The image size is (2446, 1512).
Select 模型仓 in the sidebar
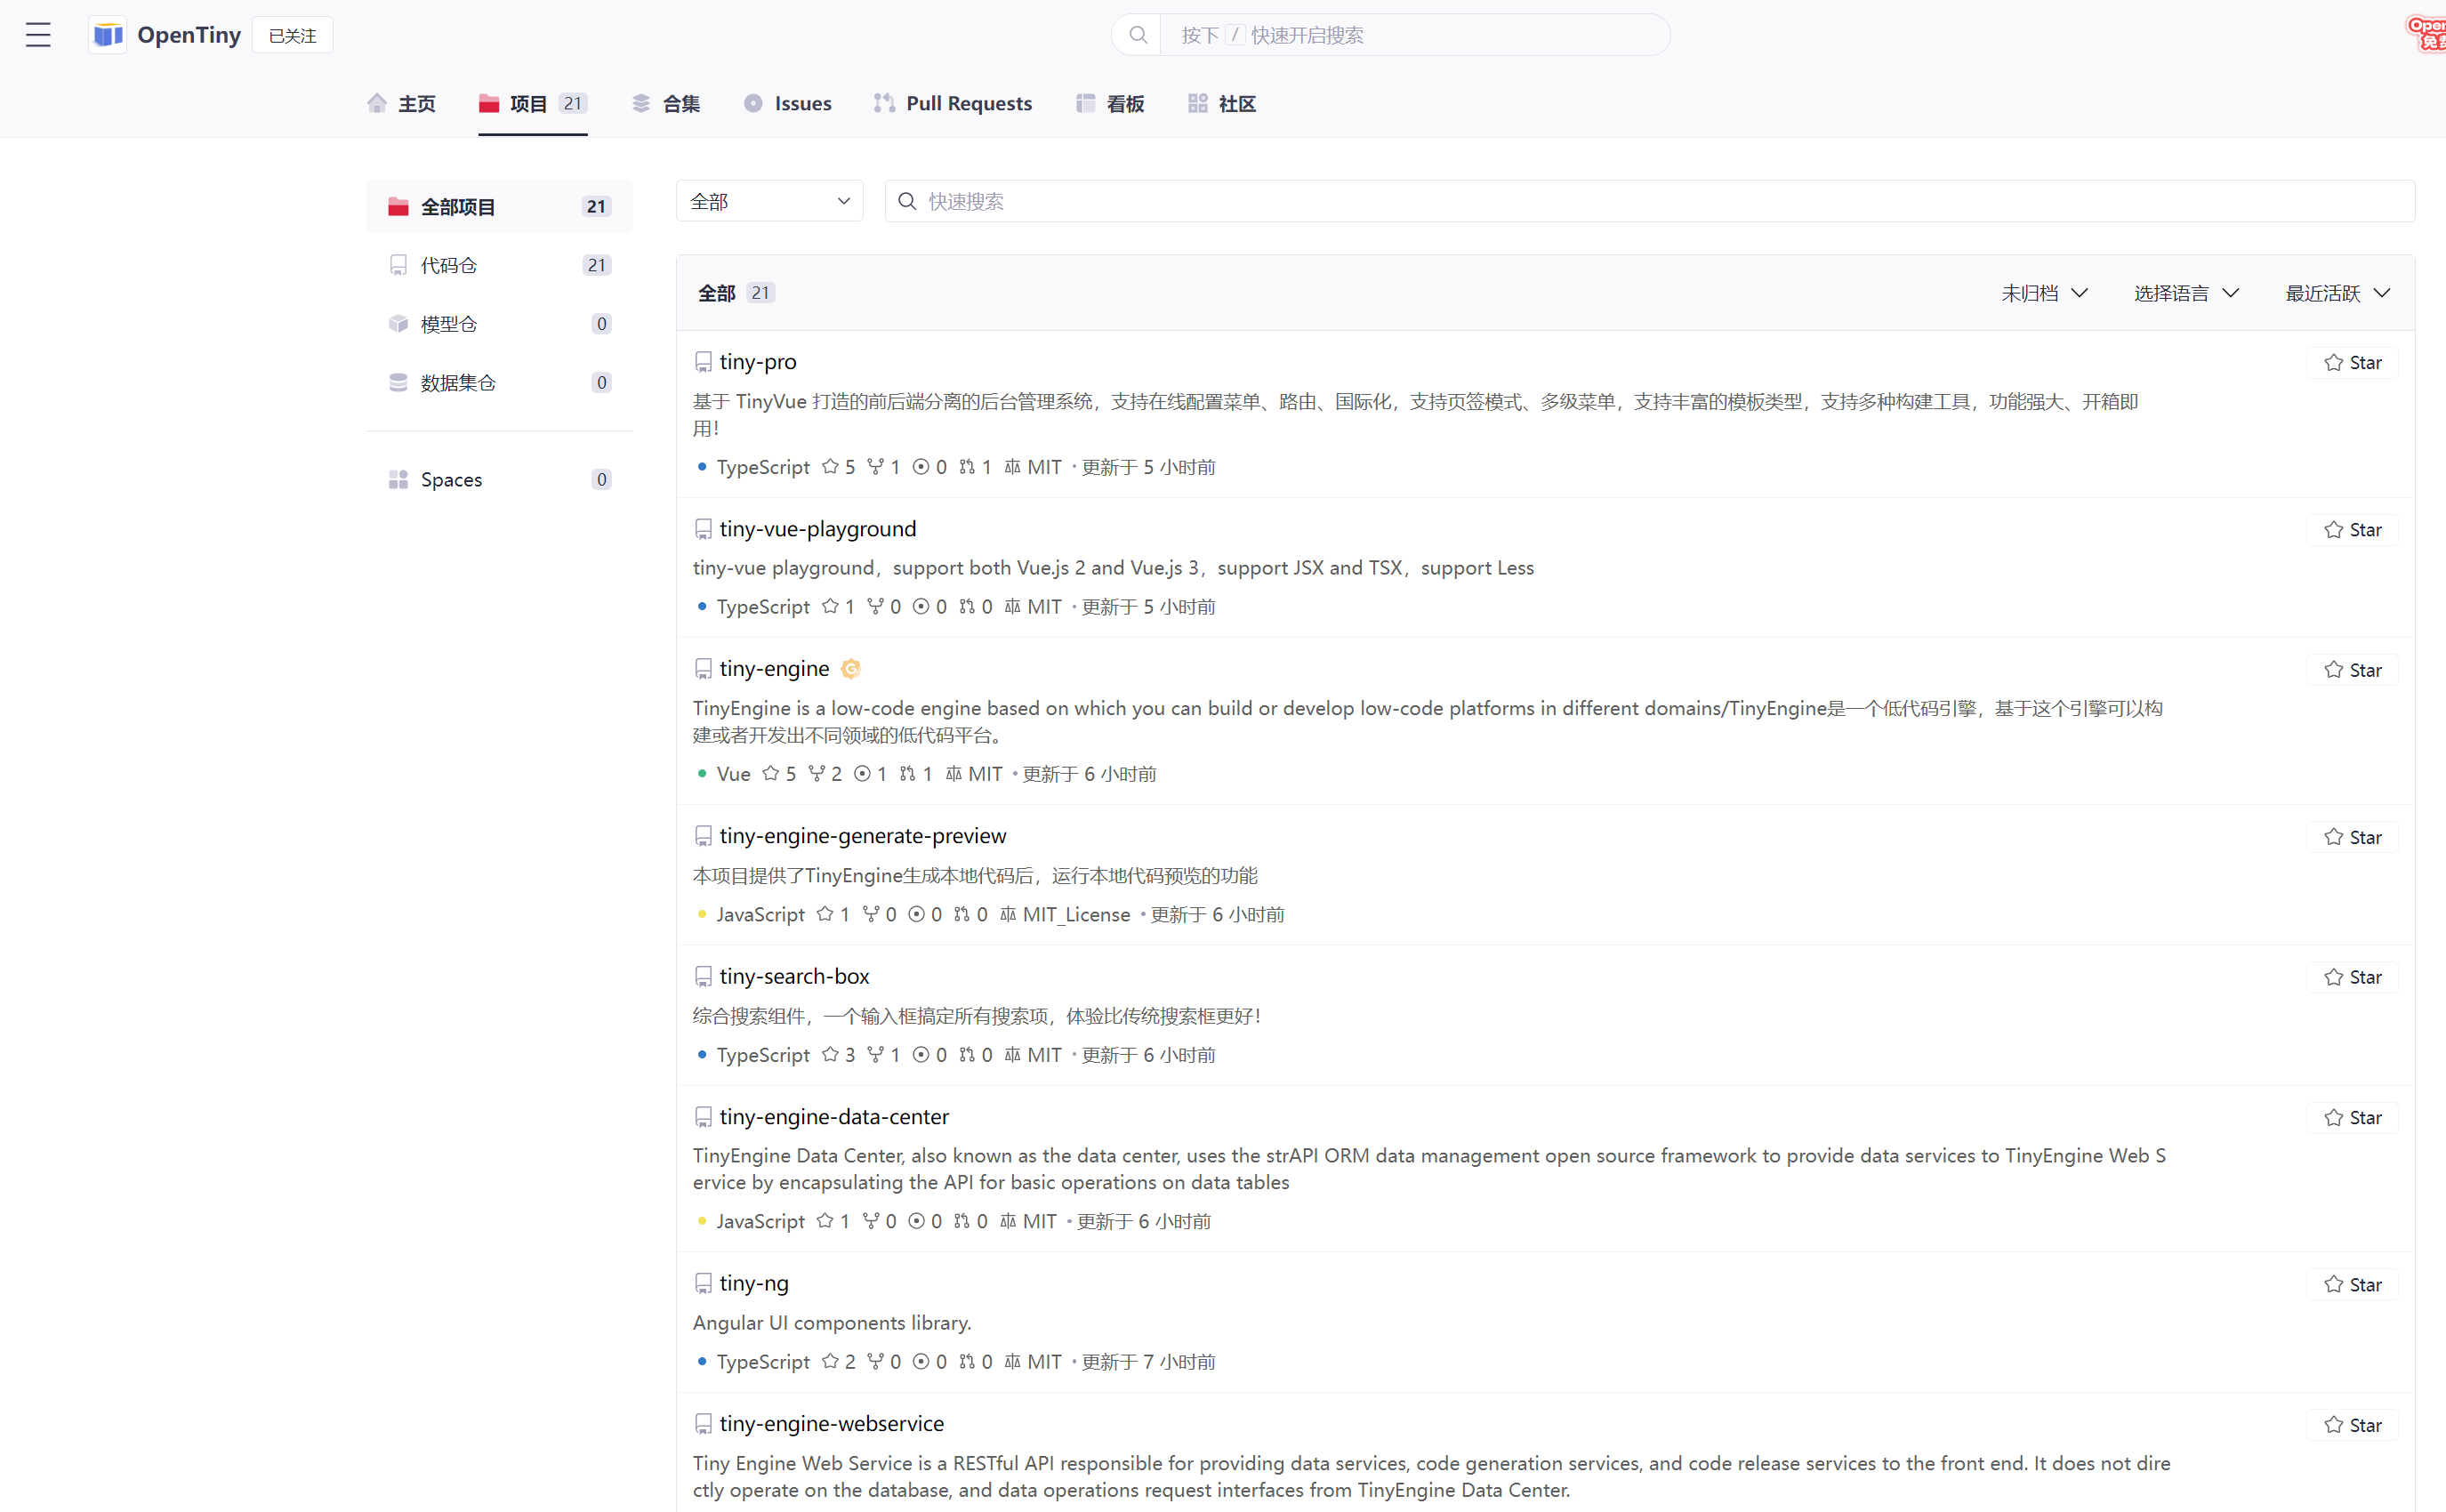449,324
